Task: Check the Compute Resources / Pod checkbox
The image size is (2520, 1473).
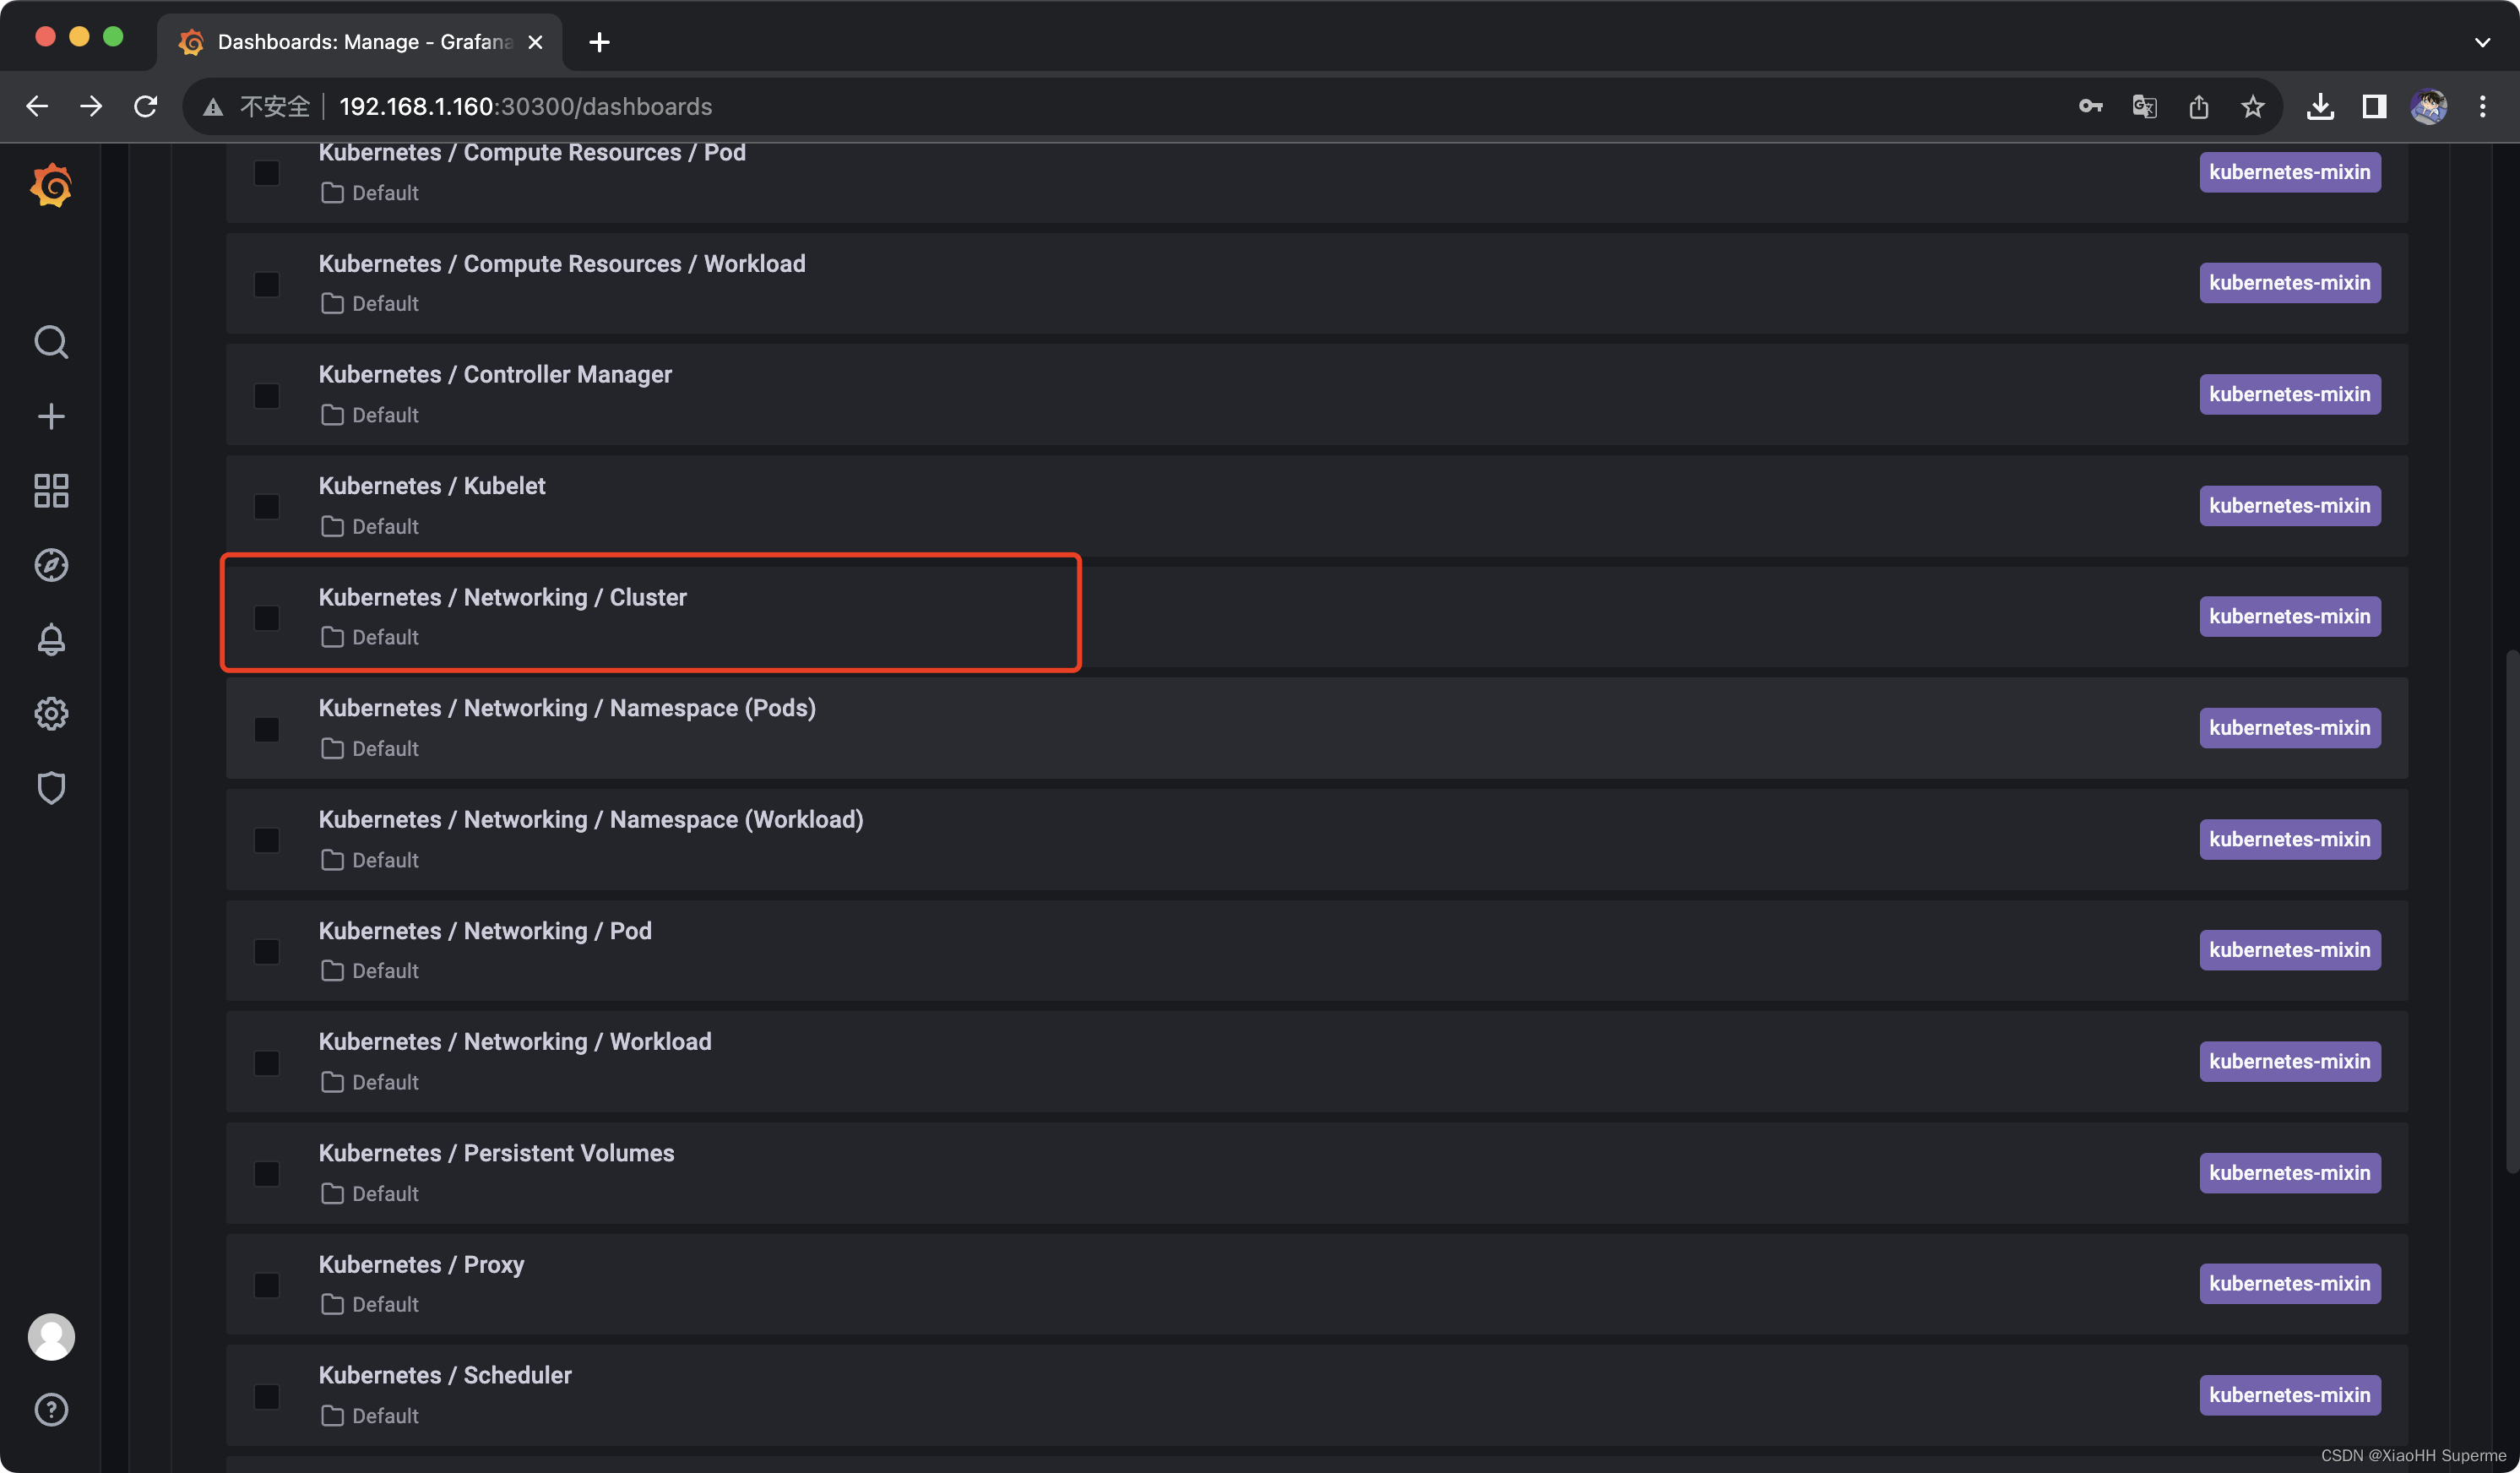Action: pos(266,173)
